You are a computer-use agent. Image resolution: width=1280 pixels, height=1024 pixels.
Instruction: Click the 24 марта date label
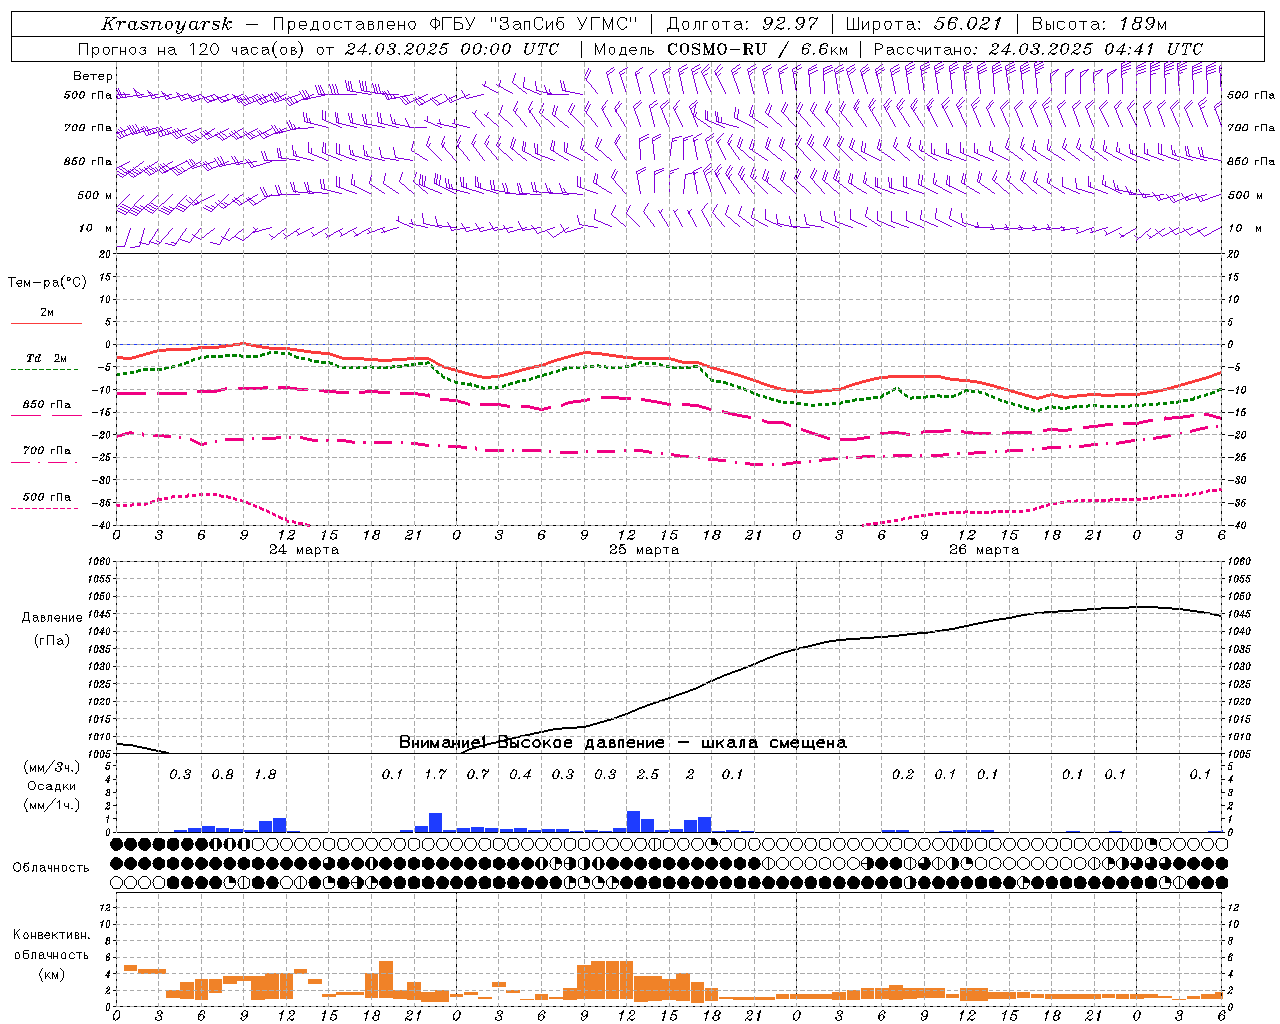pyautogui.click(x=304, y=549)
